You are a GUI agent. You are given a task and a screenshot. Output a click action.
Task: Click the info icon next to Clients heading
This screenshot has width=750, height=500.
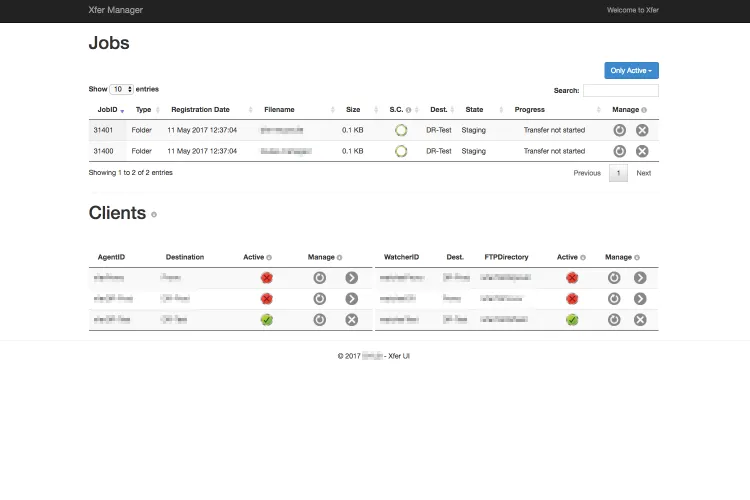point(154,214)
